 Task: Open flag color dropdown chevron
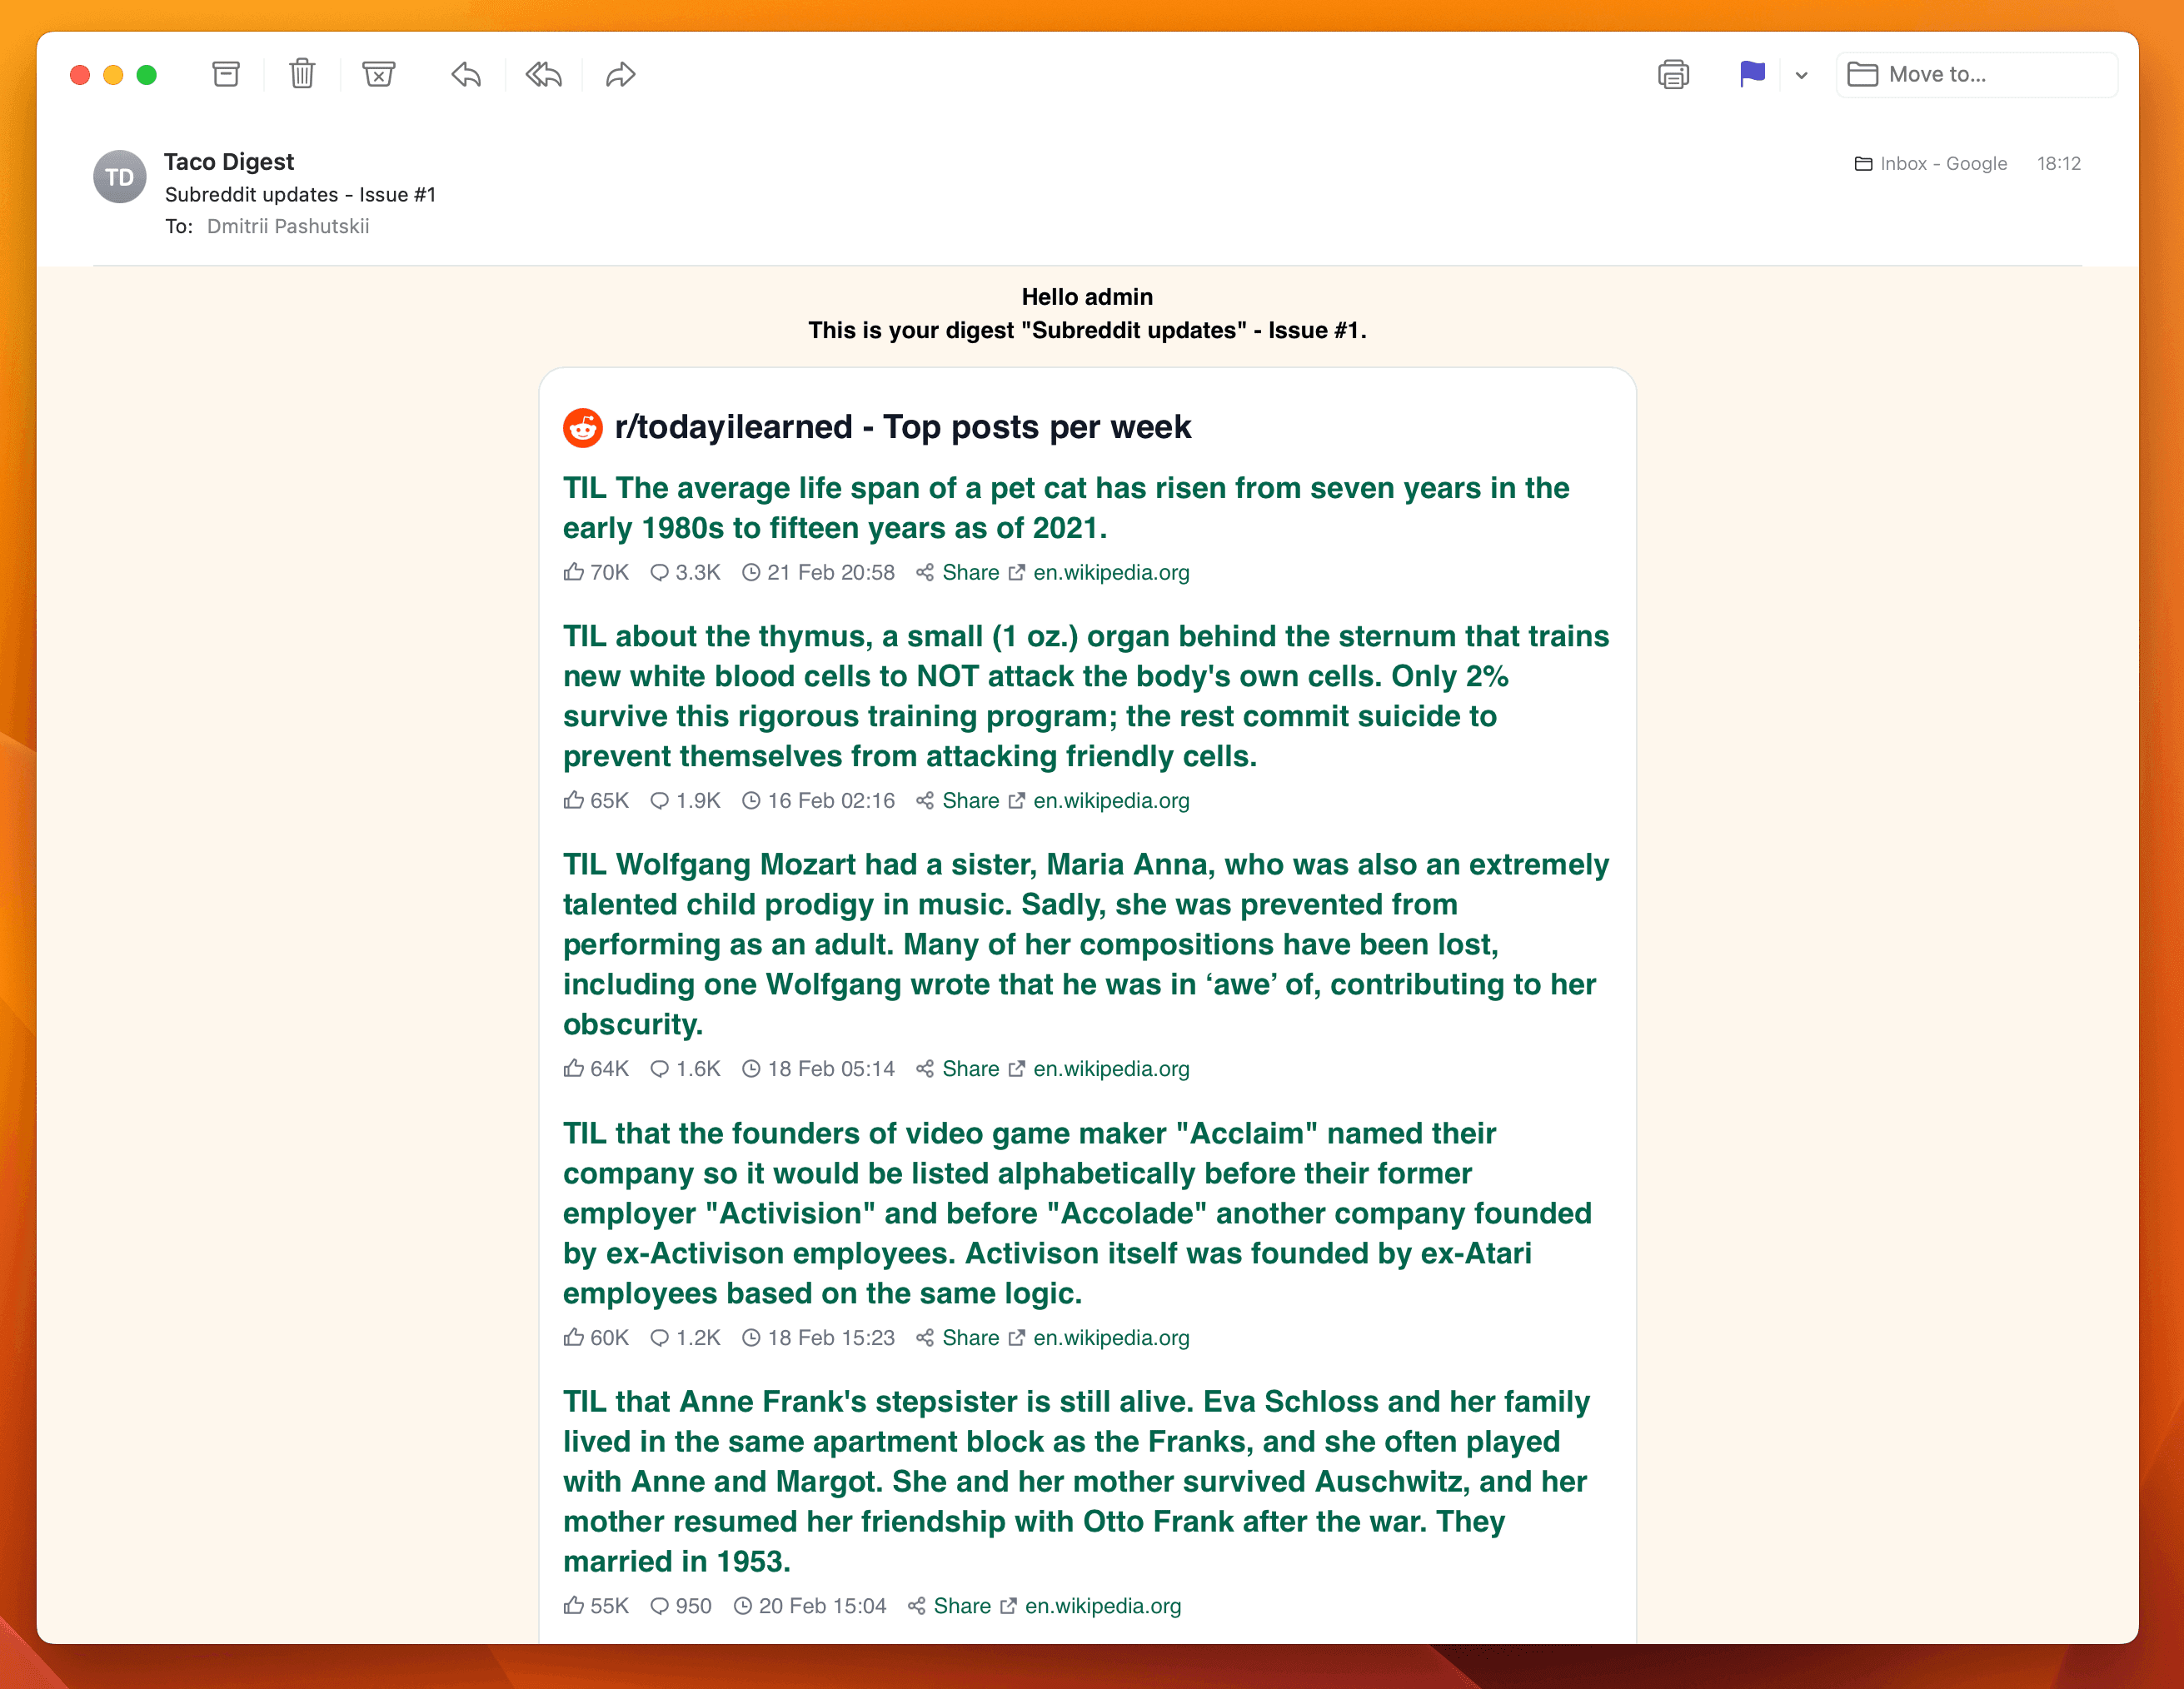1801,75
